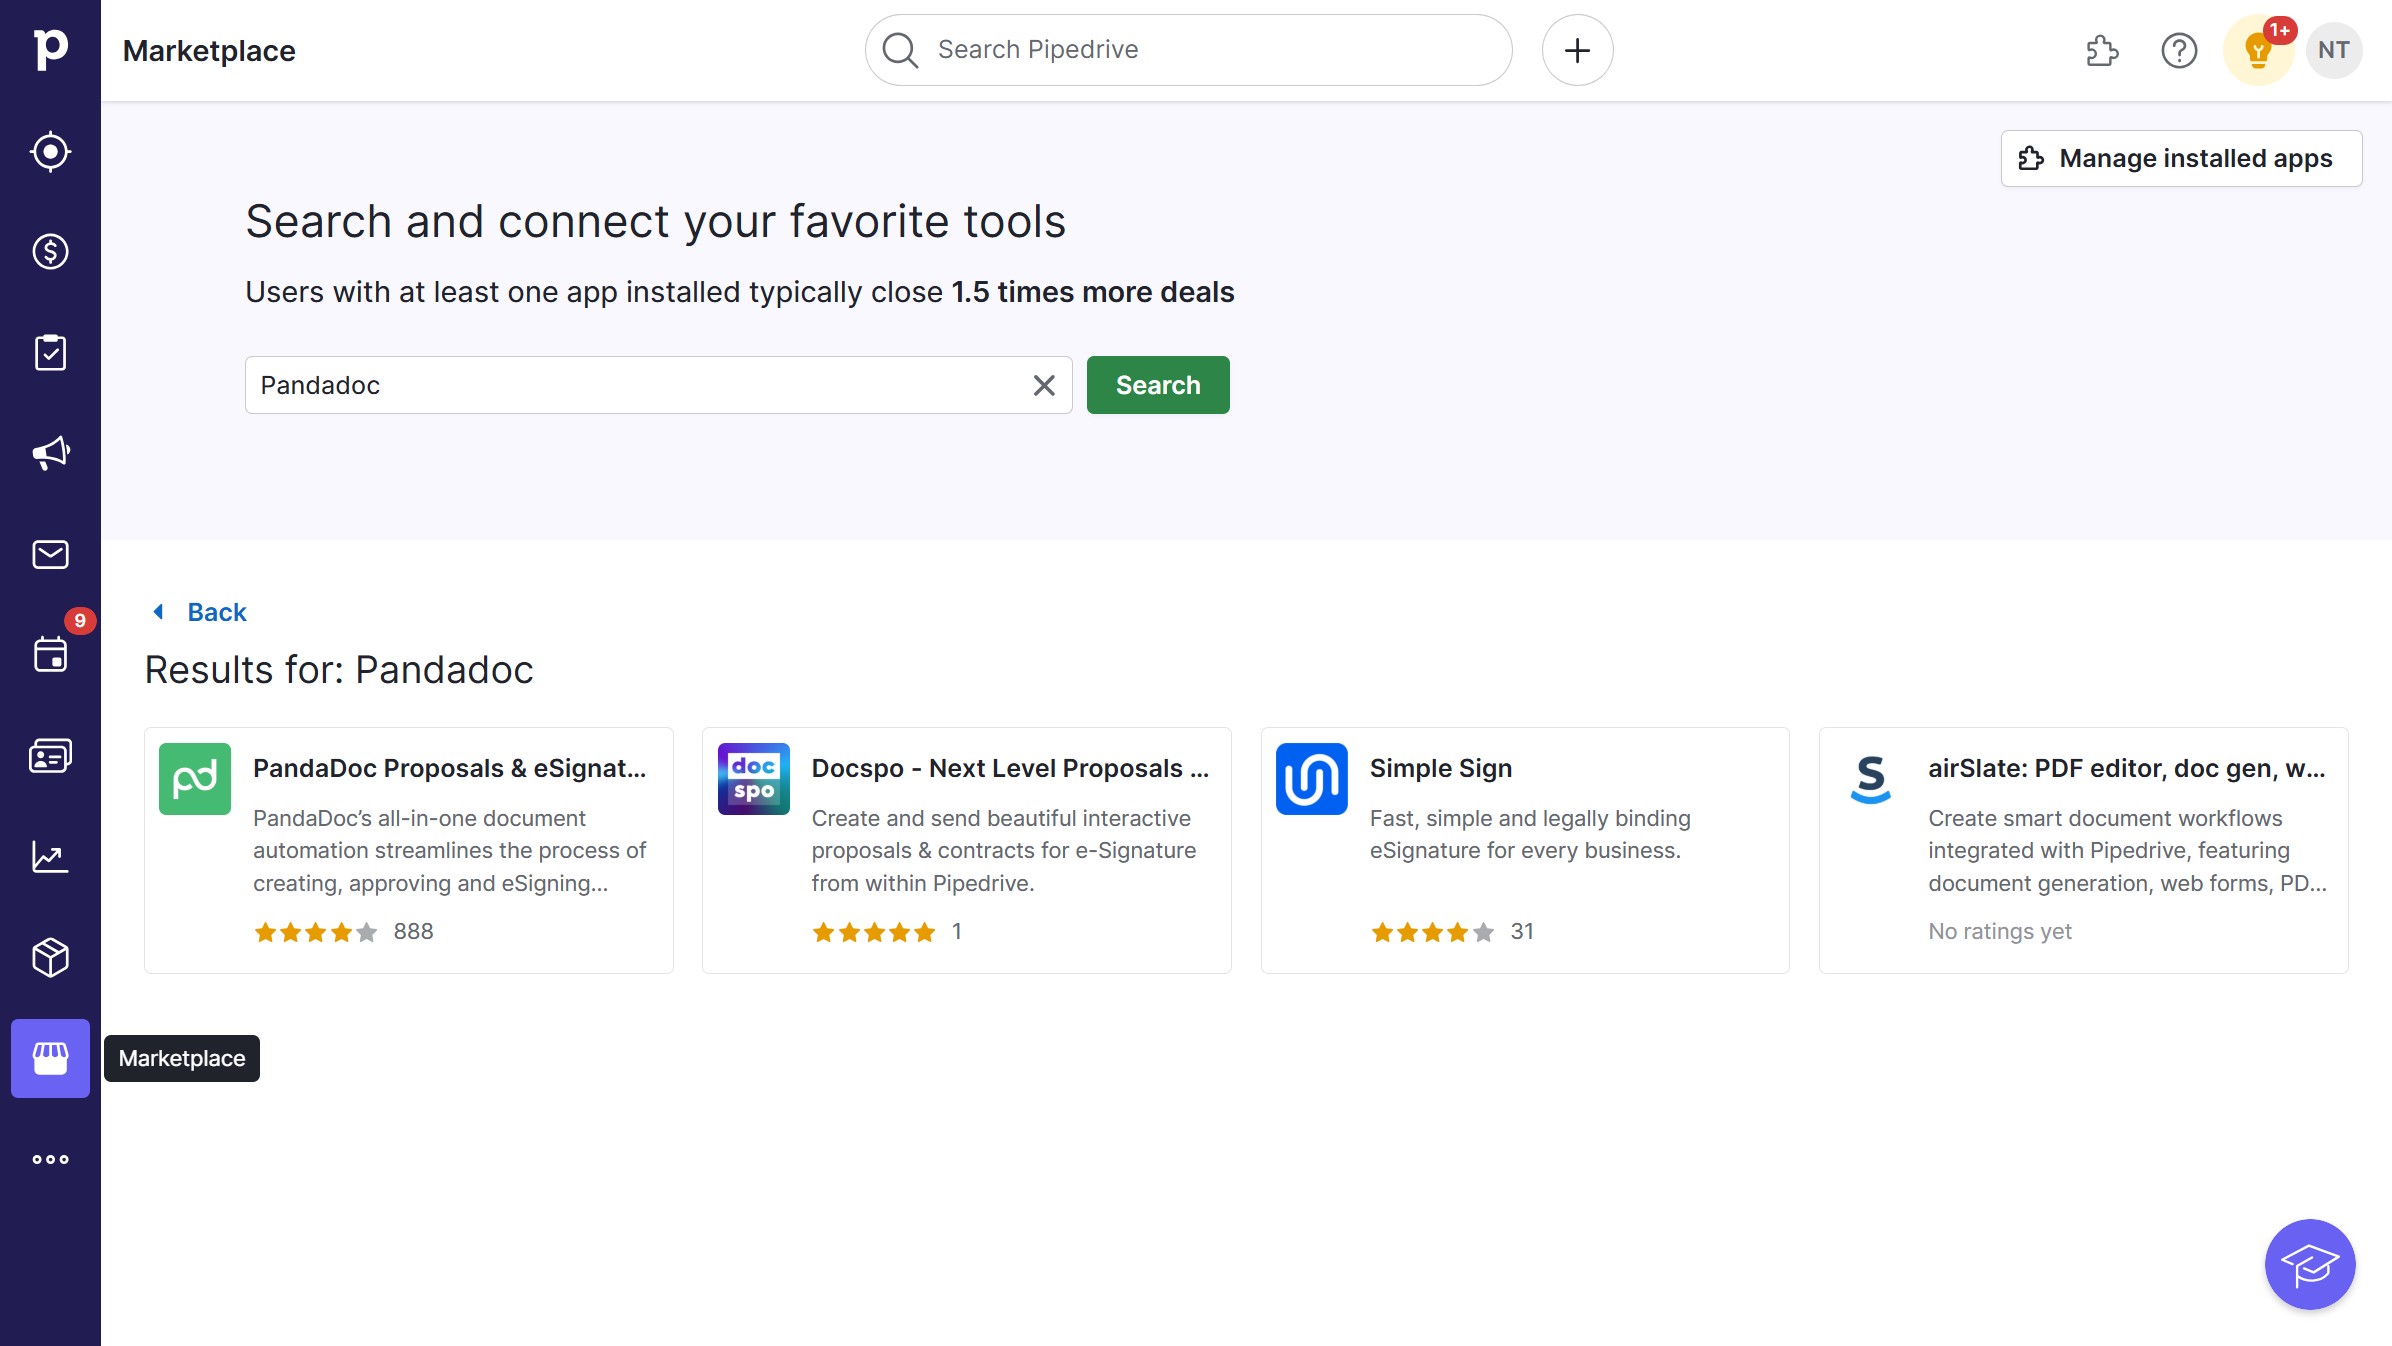Open the highlighted Marketplace sidebar icon

50,1058
